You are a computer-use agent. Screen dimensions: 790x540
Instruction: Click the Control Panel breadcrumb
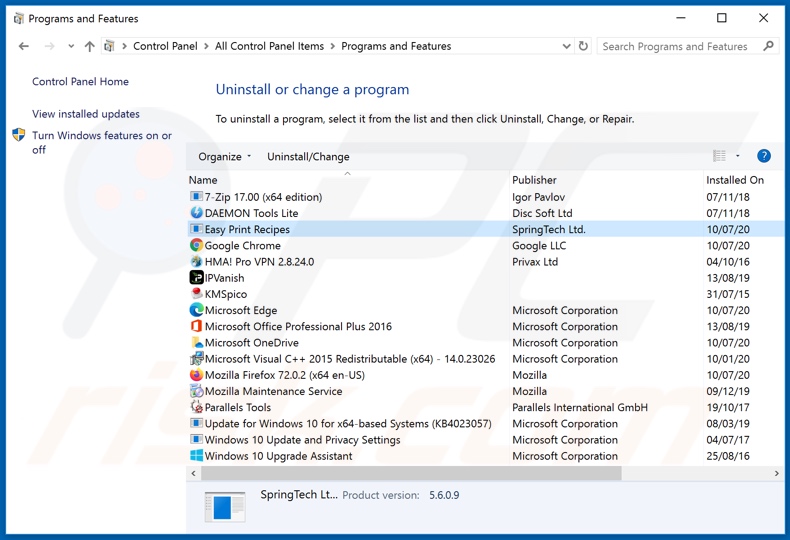coord(165,46)
